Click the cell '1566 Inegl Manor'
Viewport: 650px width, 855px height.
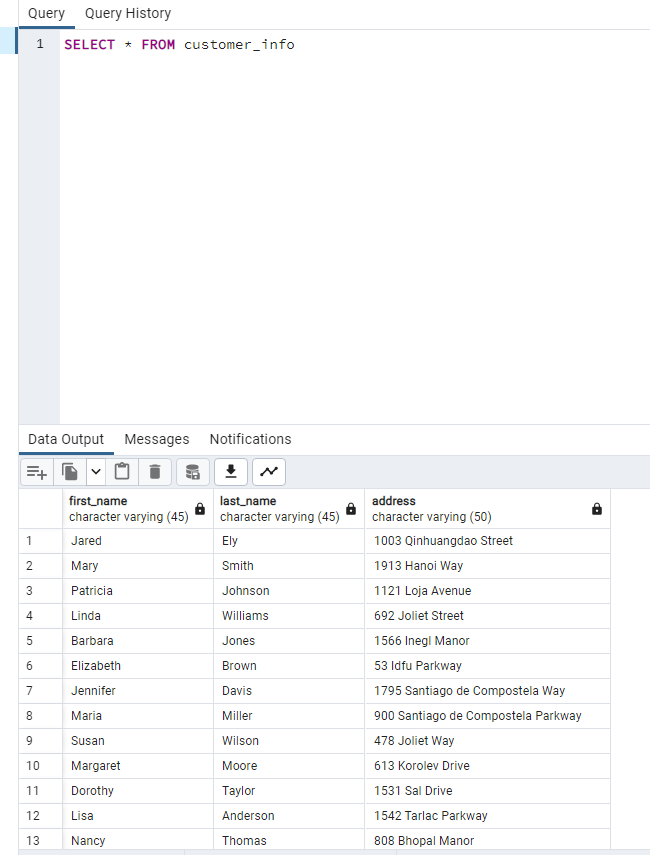click(488, 641)
